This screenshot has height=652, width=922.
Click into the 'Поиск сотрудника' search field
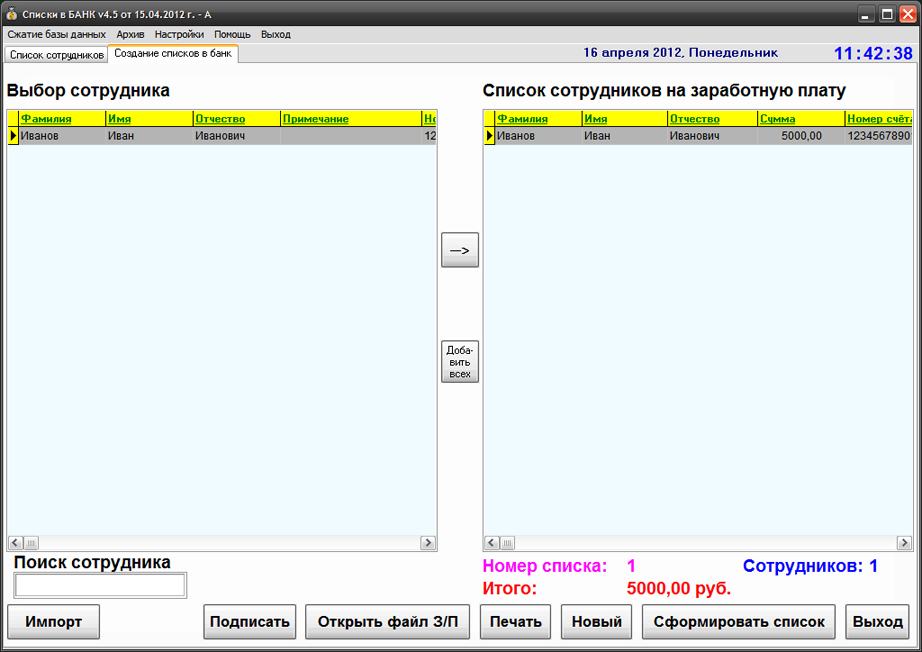pyautogui.click(x=100, y=585)
